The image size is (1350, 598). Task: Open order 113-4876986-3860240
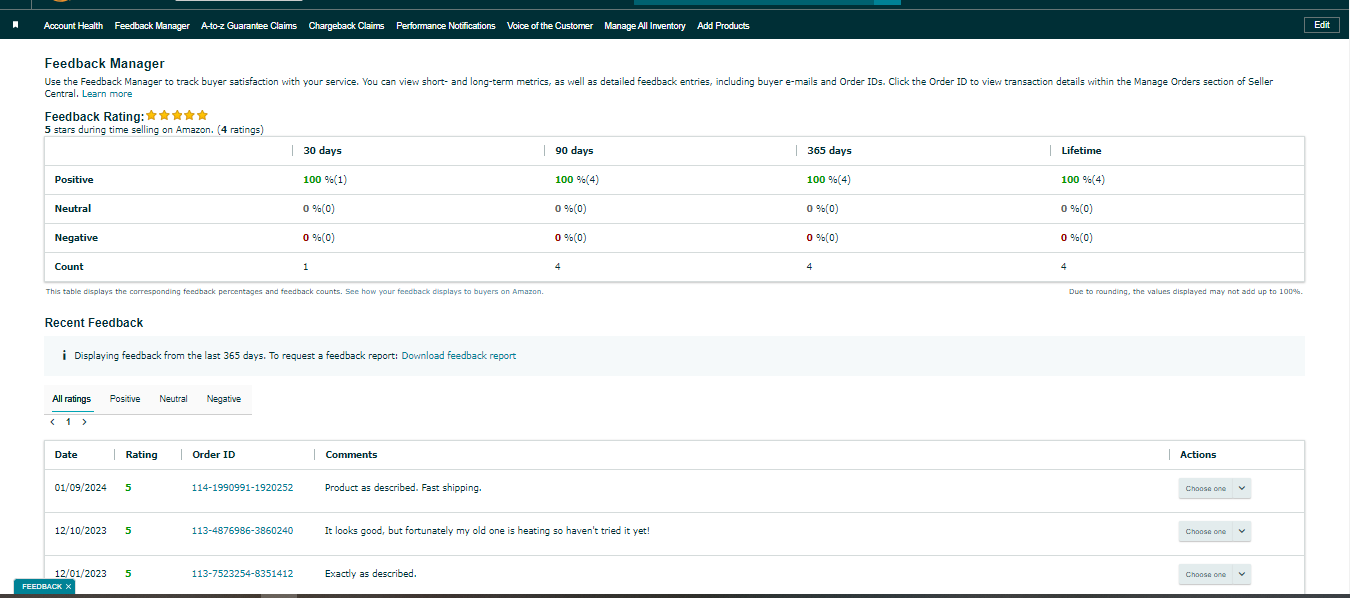pyautogui.click(x=242, y=531)
